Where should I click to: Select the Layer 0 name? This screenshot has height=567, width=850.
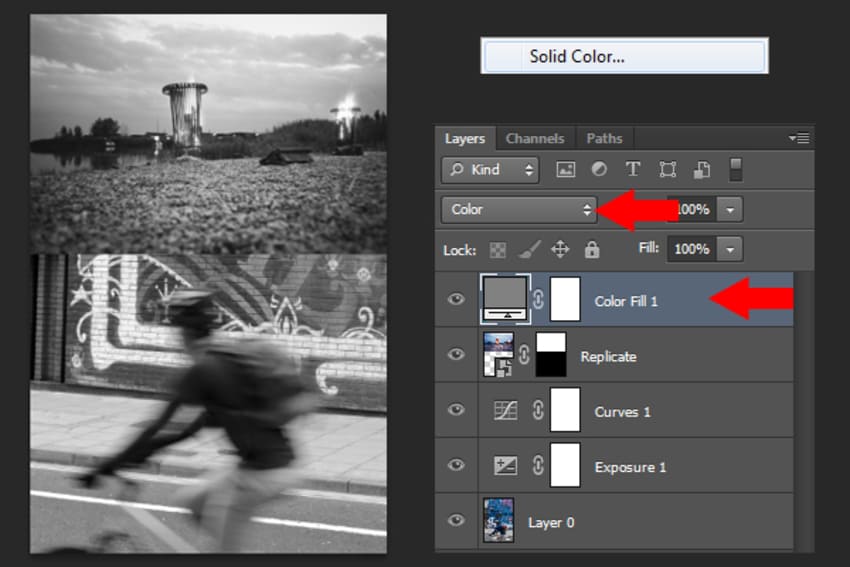[x=551, y=523]
